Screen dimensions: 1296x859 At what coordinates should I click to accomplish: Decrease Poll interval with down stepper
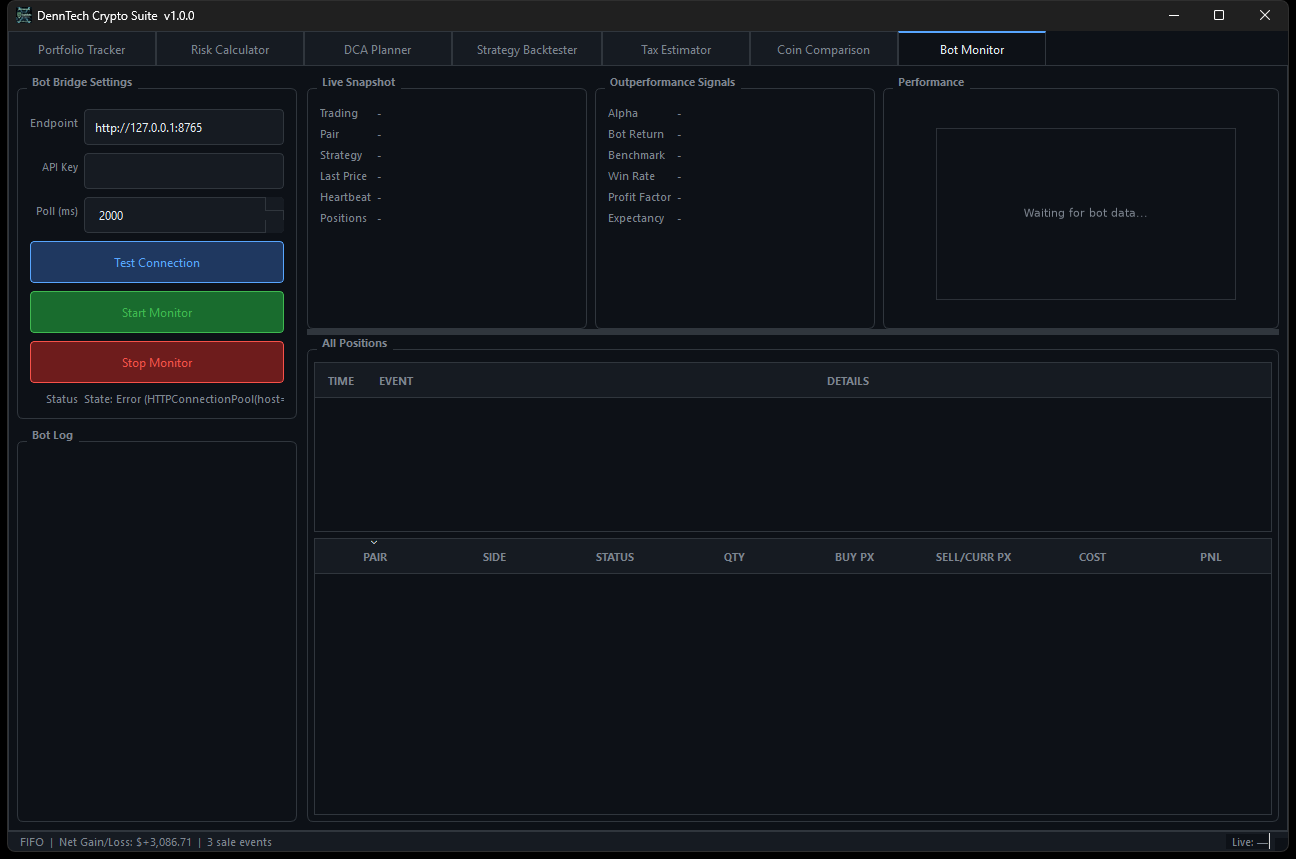[275, 224]
